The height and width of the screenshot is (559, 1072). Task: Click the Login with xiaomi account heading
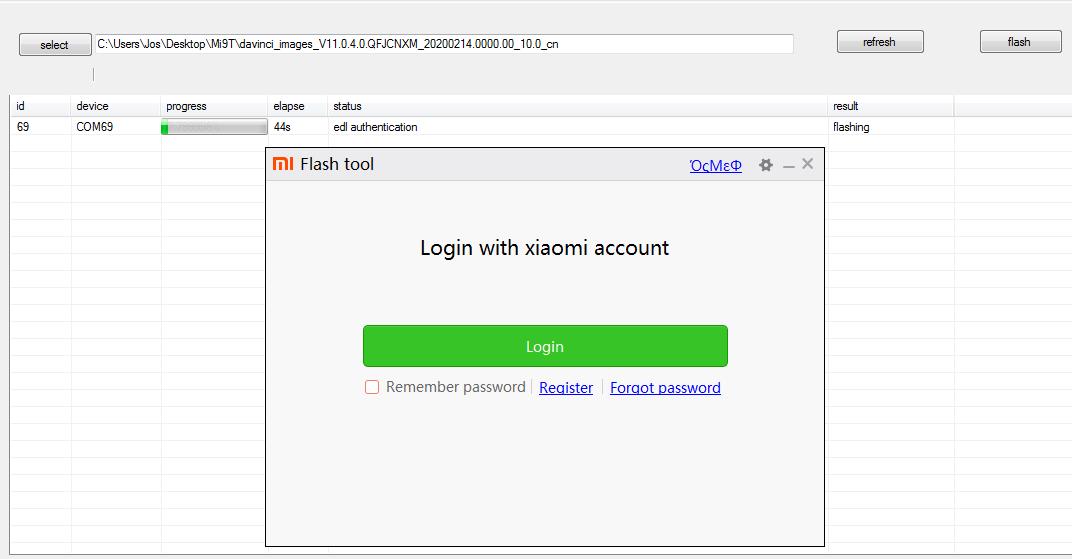(544, 247)
